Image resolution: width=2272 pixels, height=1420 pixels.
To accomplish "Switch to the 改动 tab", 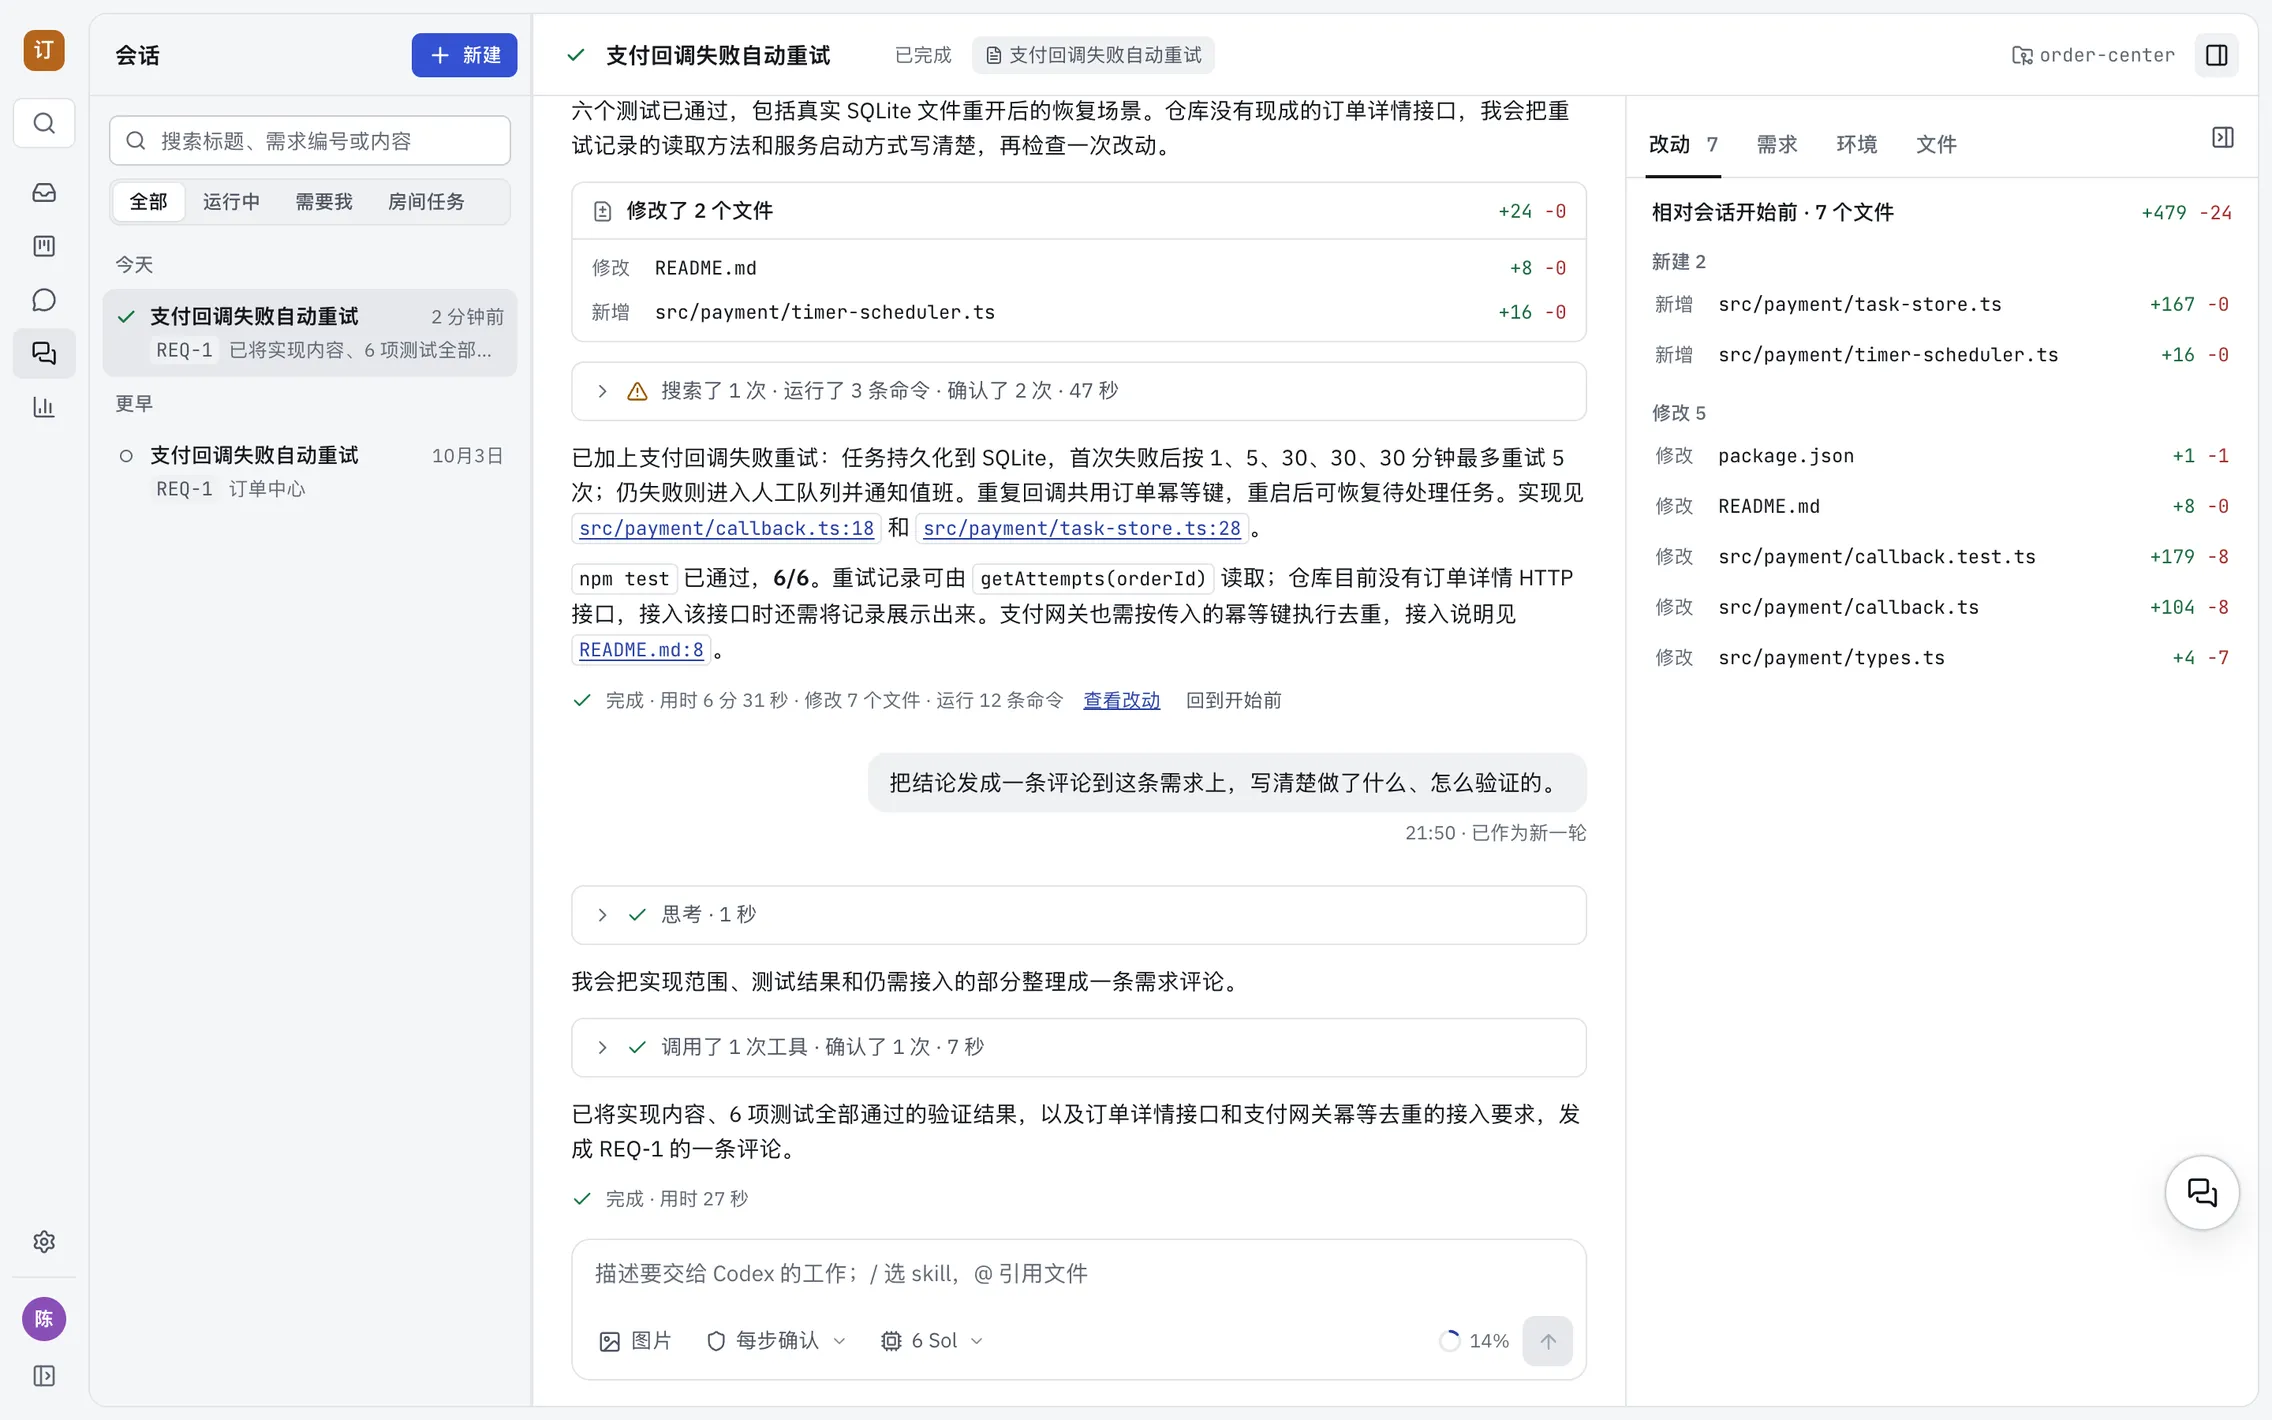I will click(1683, 145).
